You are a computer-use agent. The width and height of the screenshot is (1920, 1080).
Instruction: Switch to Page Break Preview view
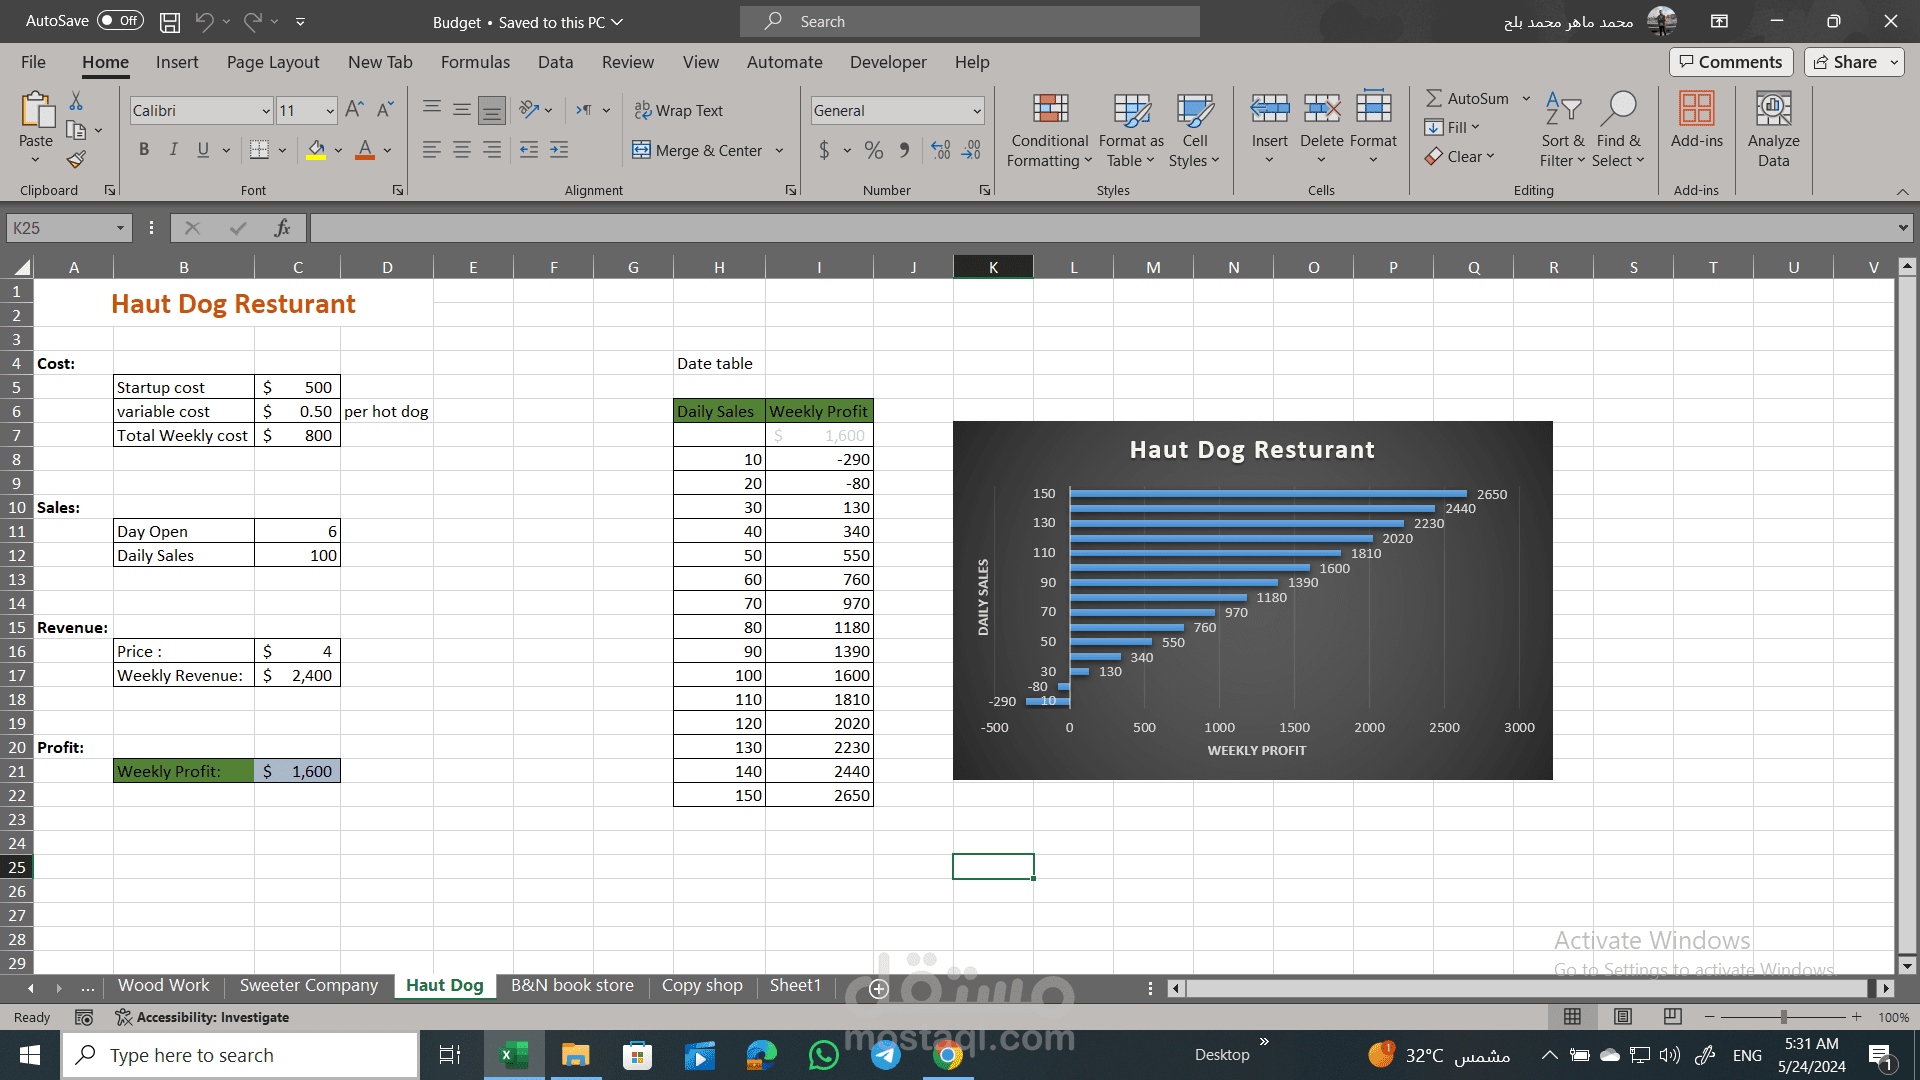click(x=1672, y=1017)
